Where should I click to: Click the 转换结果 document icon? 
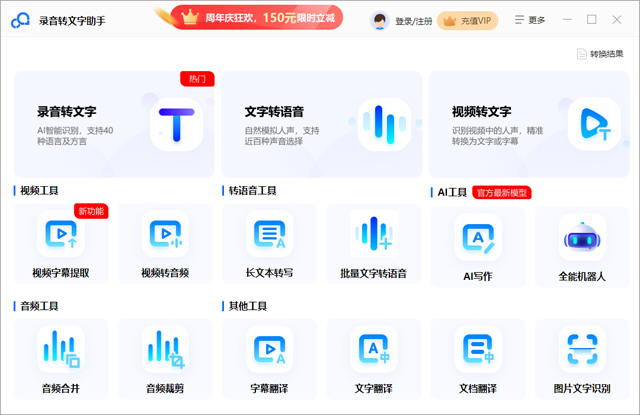(x=582, y=54)
